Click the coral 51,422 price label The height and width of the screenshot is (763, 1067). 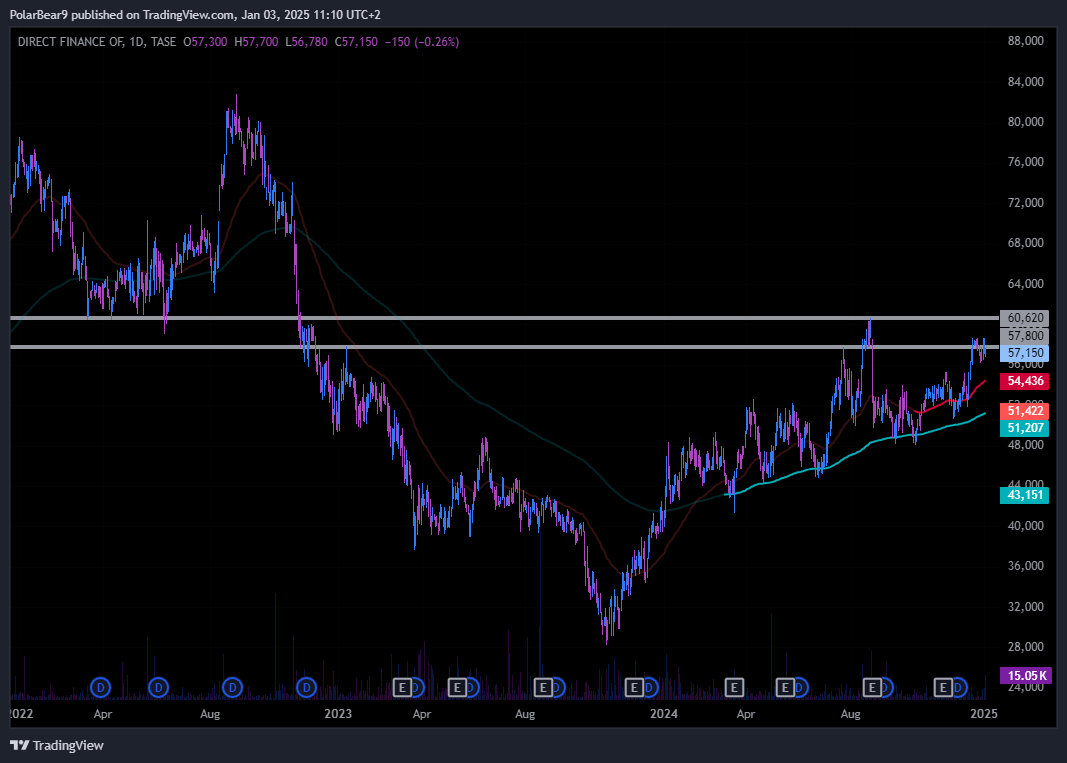1026,411
